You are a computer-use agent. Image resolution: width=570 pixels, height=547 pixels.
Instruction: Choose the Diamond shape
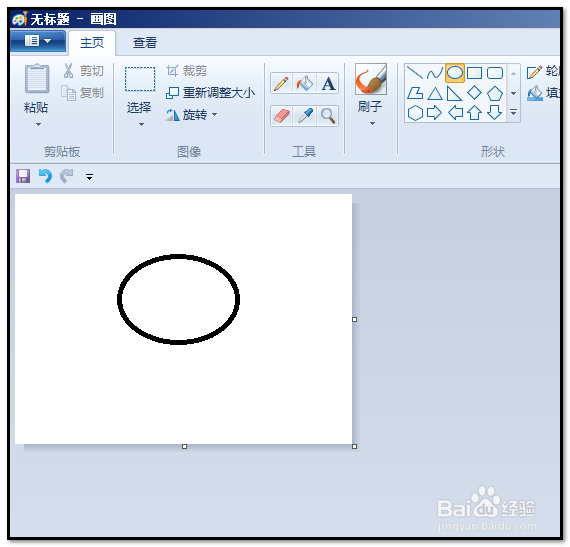point(474,93)
